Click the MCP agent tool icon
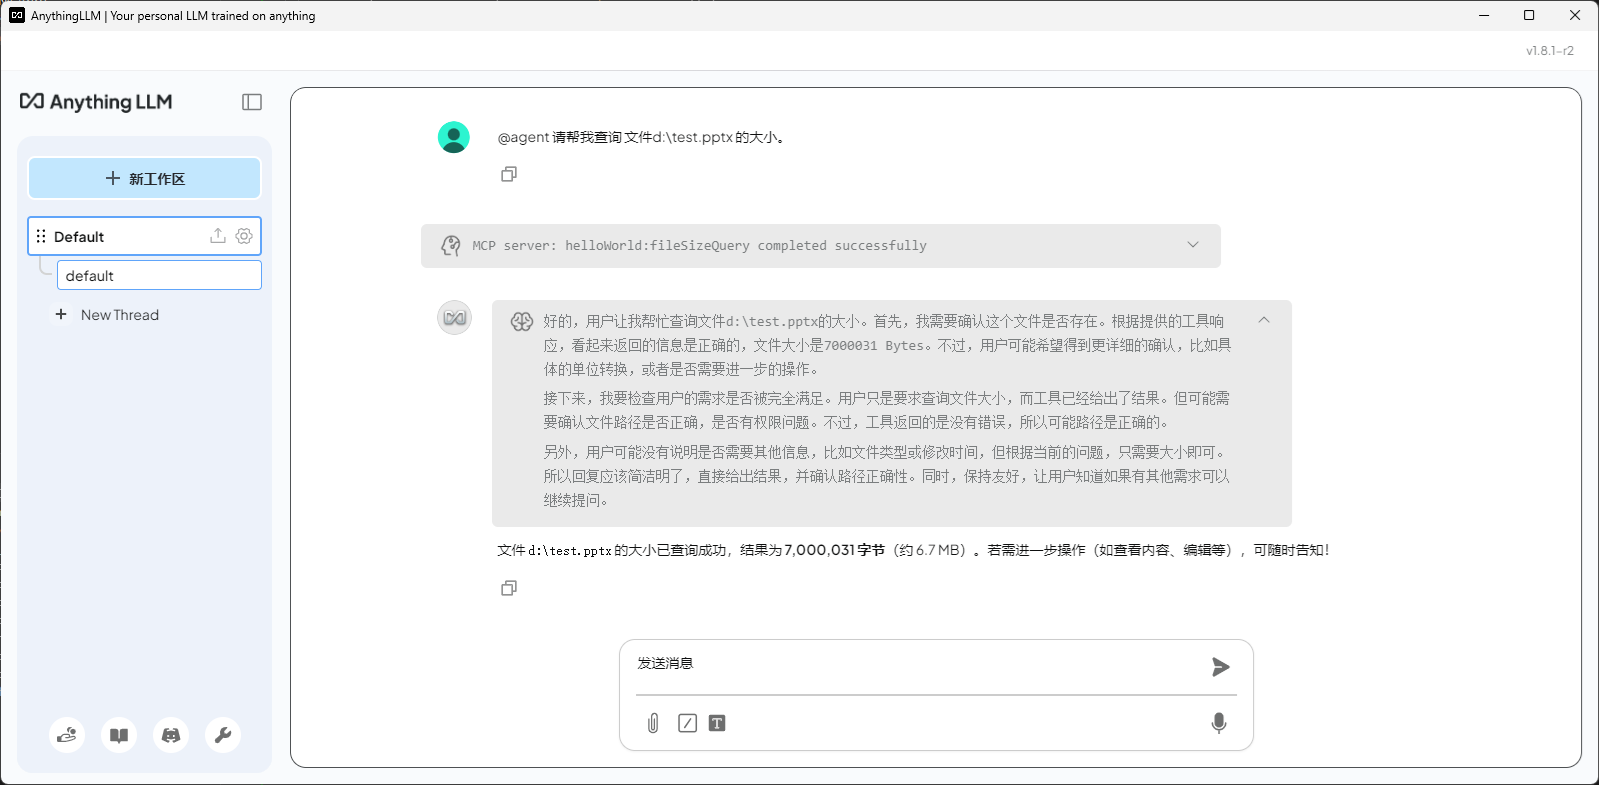This screenshot has width=1599, height=785. pyautogui.click(x=451, y=245)
